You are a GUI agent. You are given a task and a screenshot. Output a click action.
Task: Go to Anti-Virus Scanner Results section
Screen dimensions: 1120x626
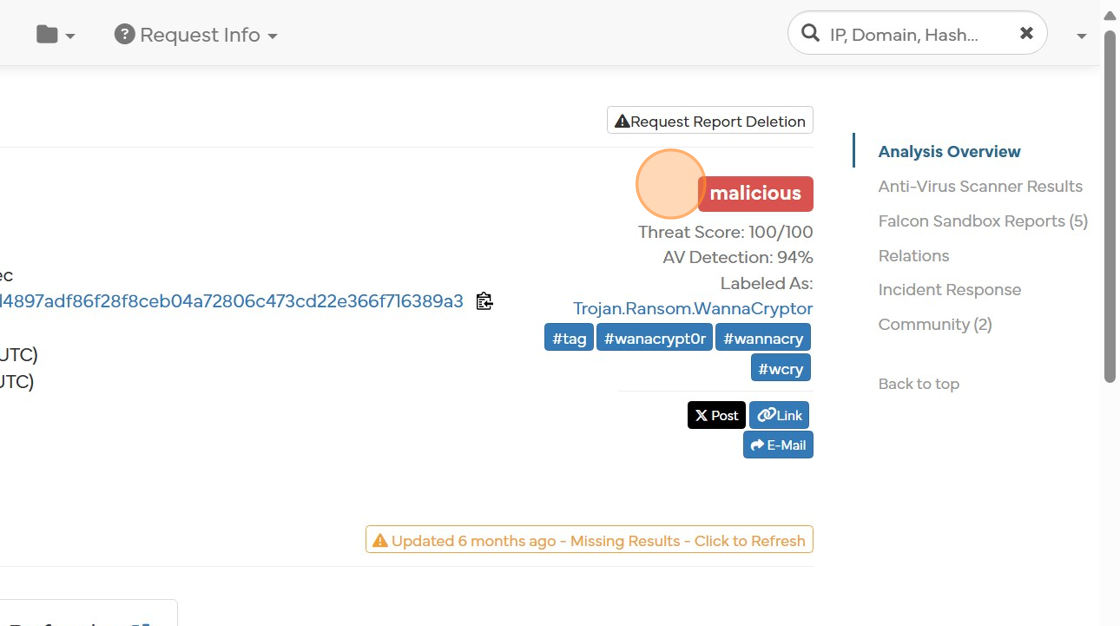coord(980,186)
